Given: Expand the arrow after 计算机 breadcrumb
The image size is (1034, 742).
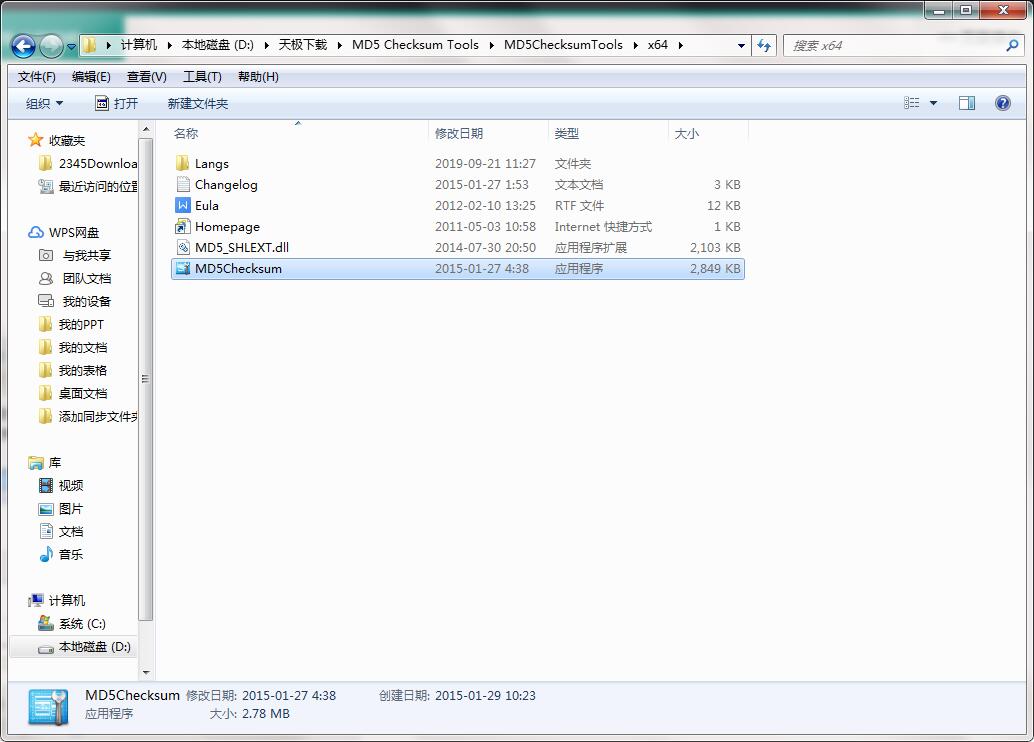Looking at the screenshot, I should pyautogui.click(x=169, y=45).
